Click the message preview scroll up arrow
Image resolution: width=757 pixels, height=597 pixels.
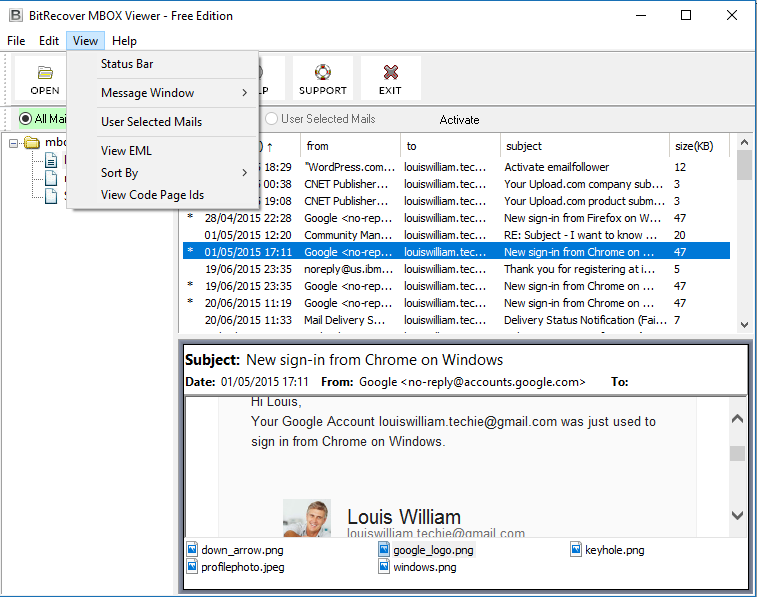[737, 419]
